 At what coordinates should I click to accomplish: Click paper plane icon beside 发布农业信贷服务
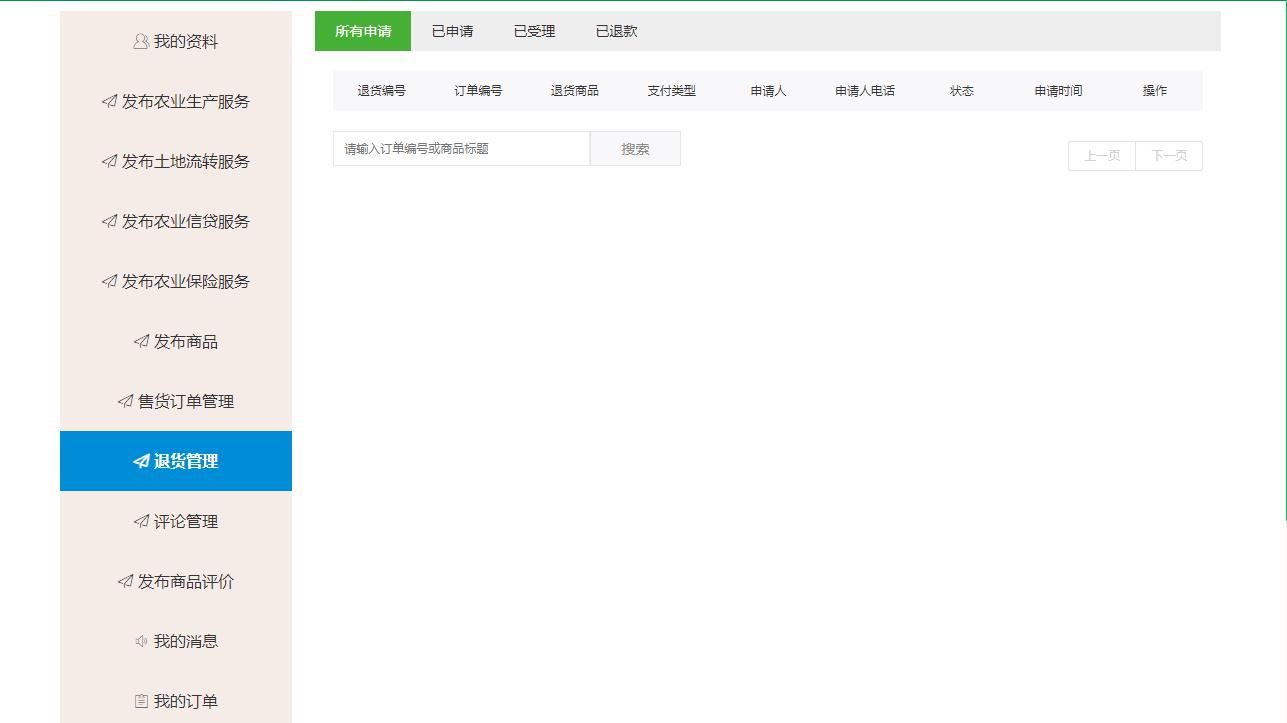(109, 222)
